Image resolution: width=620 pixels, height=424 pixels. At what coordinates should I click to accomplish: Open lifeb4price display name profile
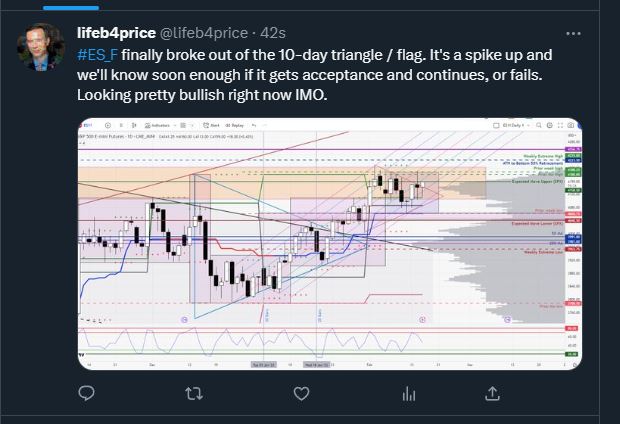pos(116,33)
